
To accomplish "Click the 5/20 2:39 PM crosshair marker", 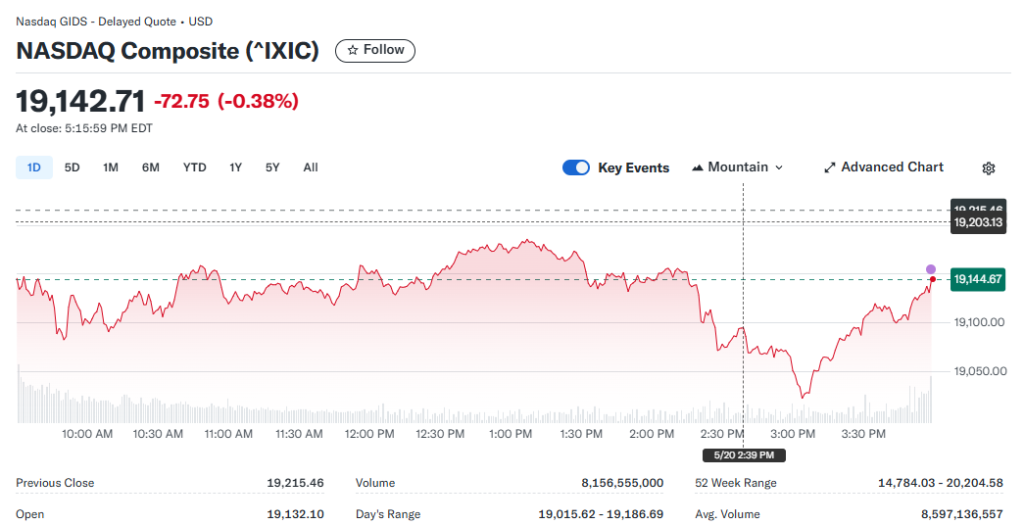I will click(744, 455).
